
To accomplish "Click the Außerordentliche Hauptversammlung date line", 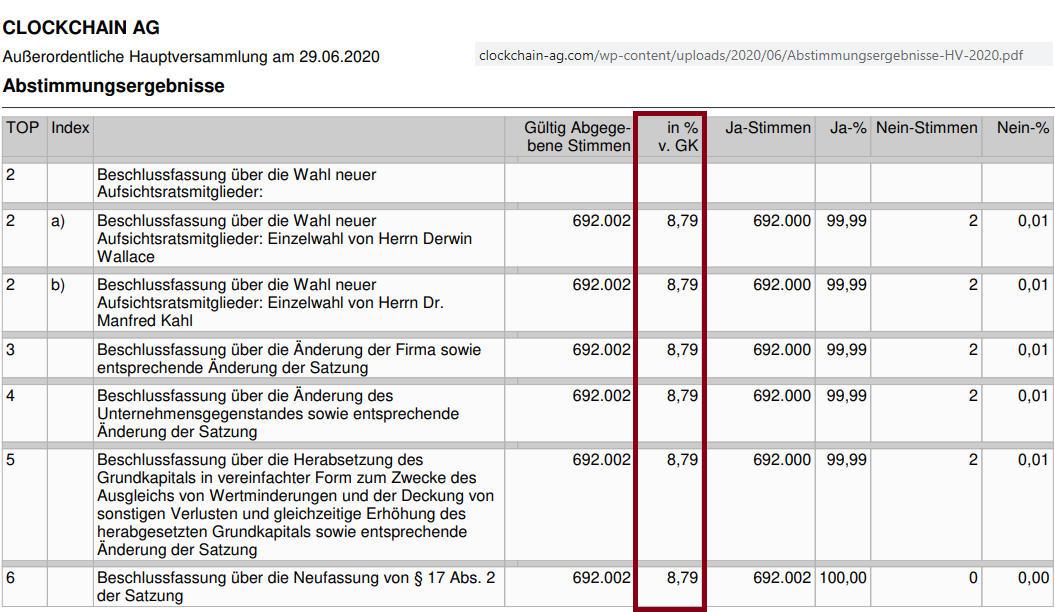I will click(x=191, y=56).
